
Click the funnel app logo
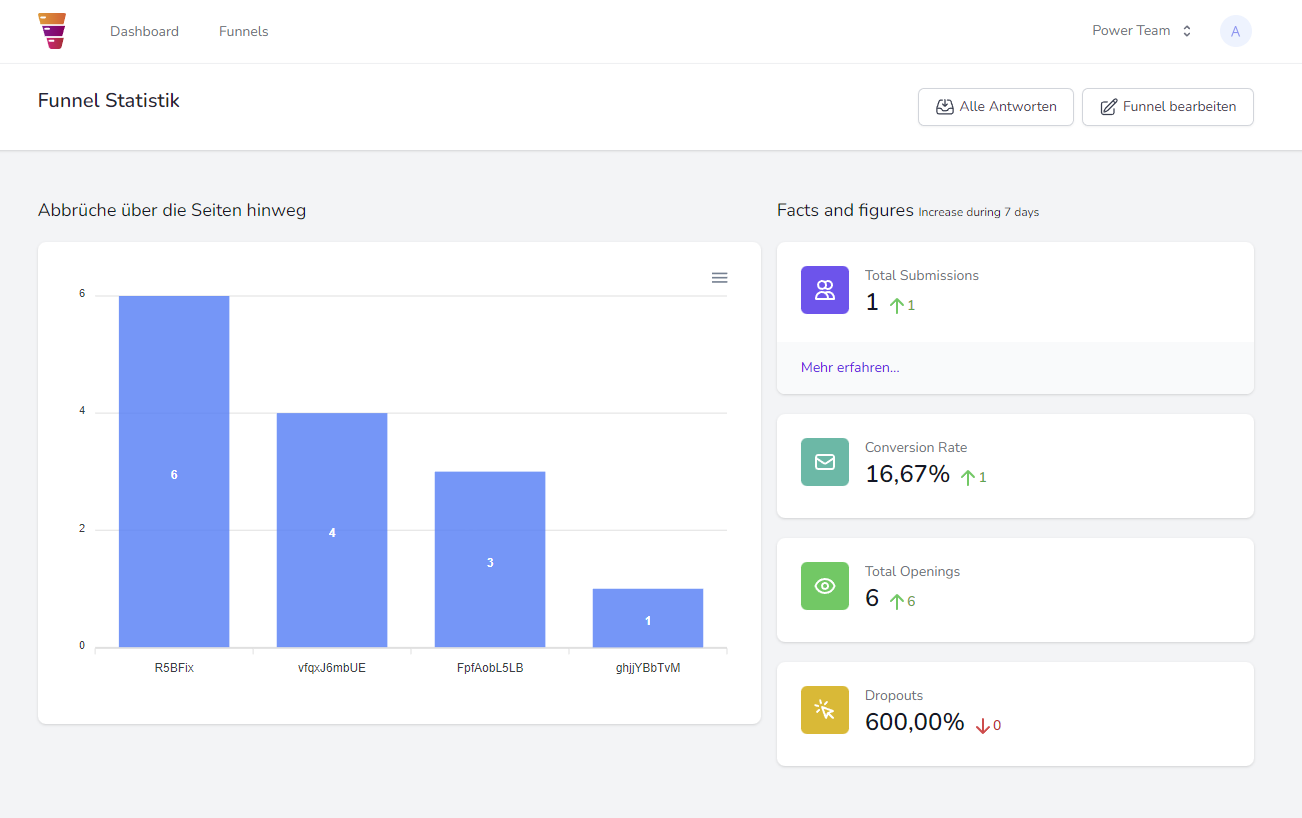(x=52, y=31)
